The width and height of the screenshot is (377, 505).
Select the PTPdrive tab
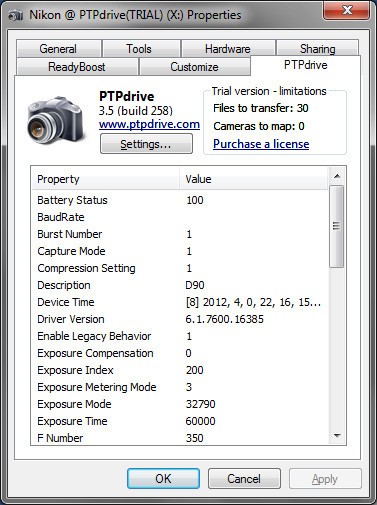coord(306,65)
